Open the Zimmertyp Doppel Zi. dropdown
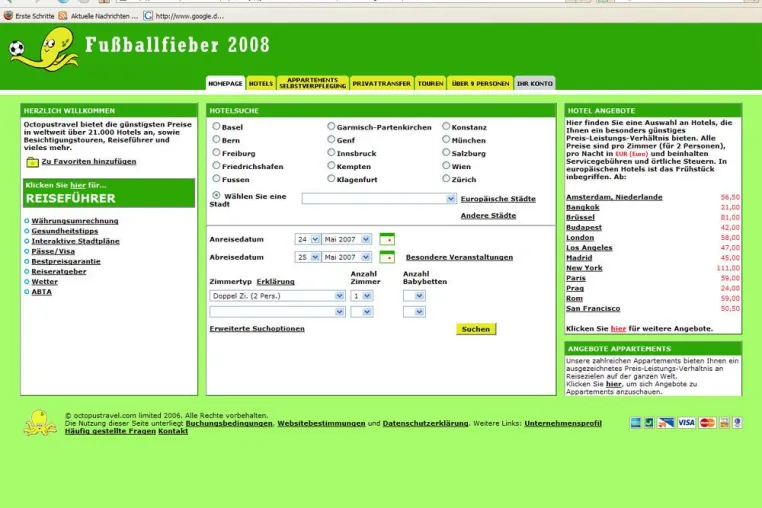The width and height of the screenshot is (762, 508). point(277,296)
